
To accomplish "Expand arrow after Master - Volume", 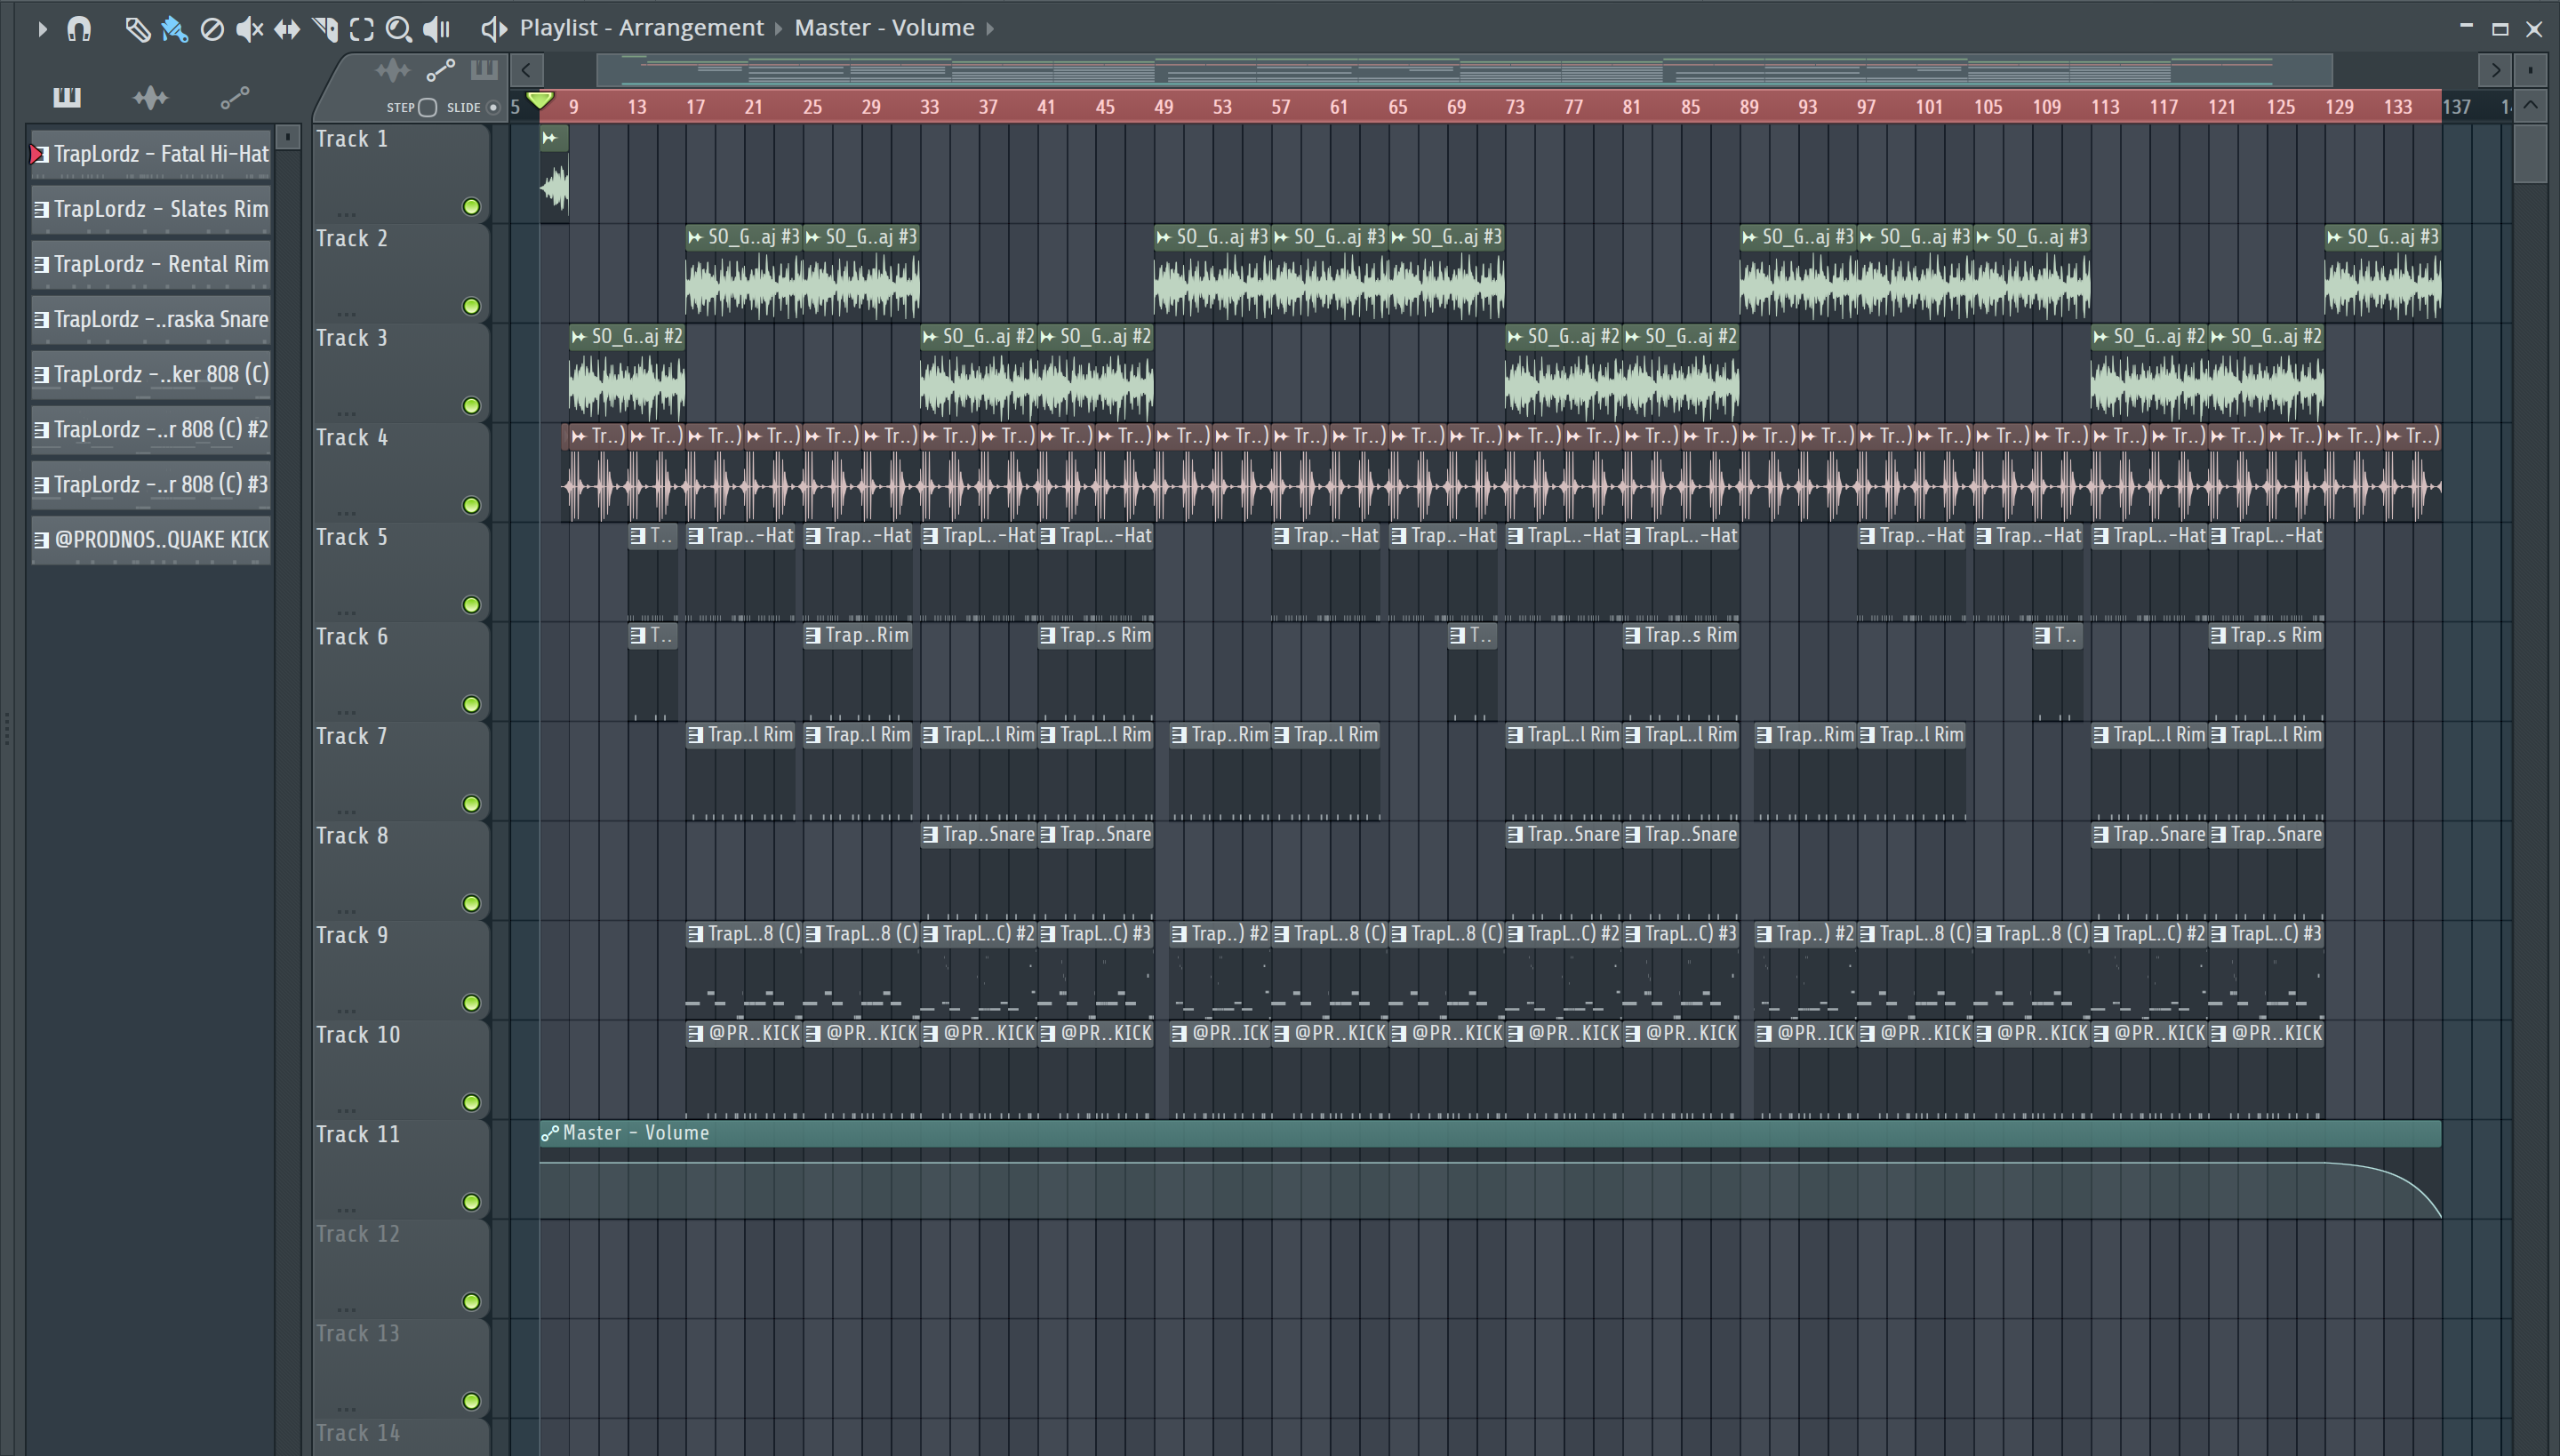I will pyautogui.click(x=989, y=29).
